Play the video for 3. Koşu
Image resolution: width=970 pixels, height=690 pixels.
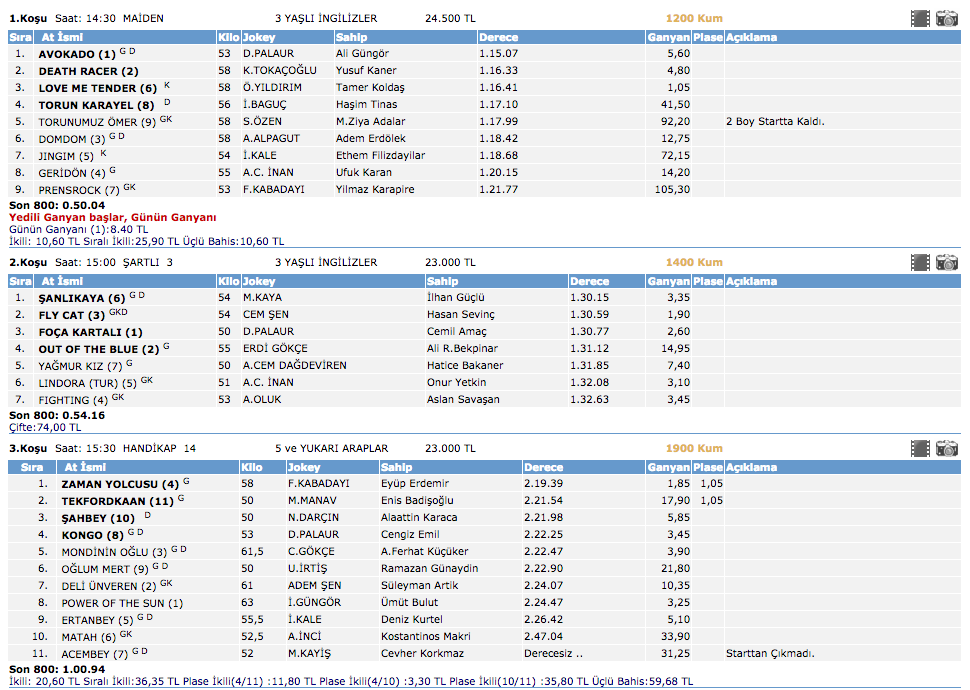pyautogui.click(x=920, y=448)
